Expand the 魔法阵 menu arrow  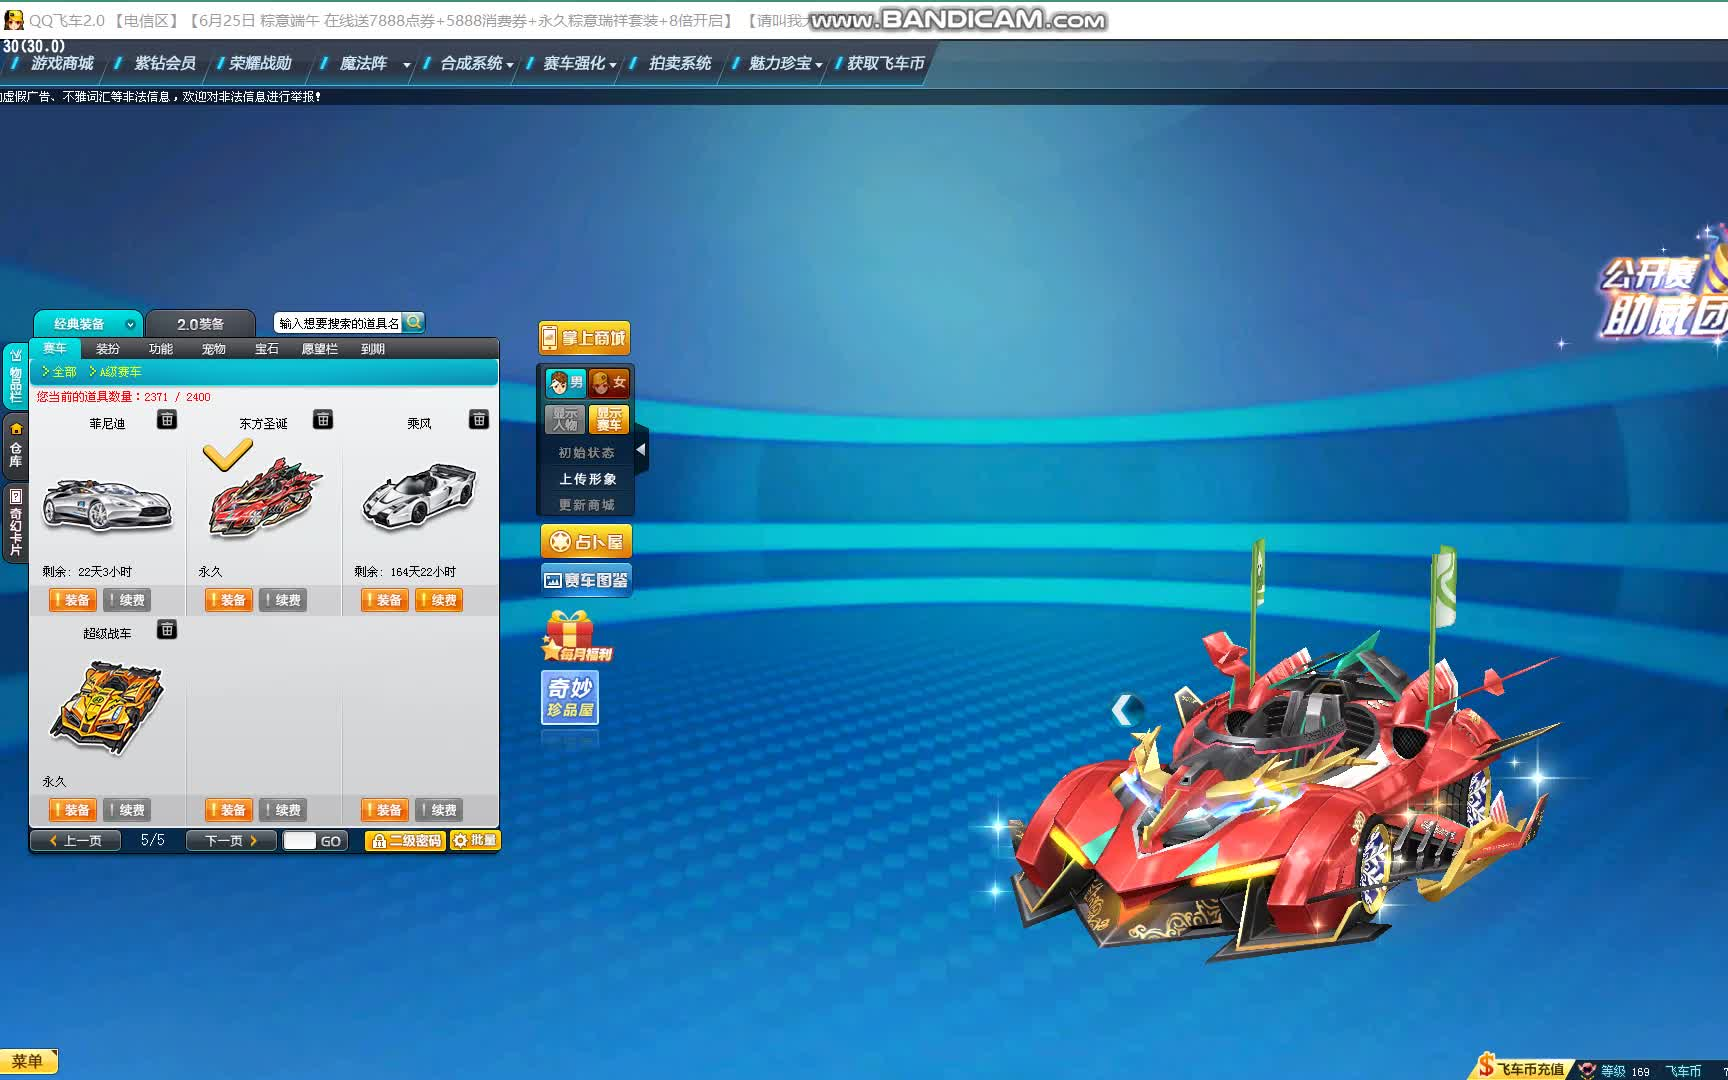pyautogui.click(x=406, y=65)
